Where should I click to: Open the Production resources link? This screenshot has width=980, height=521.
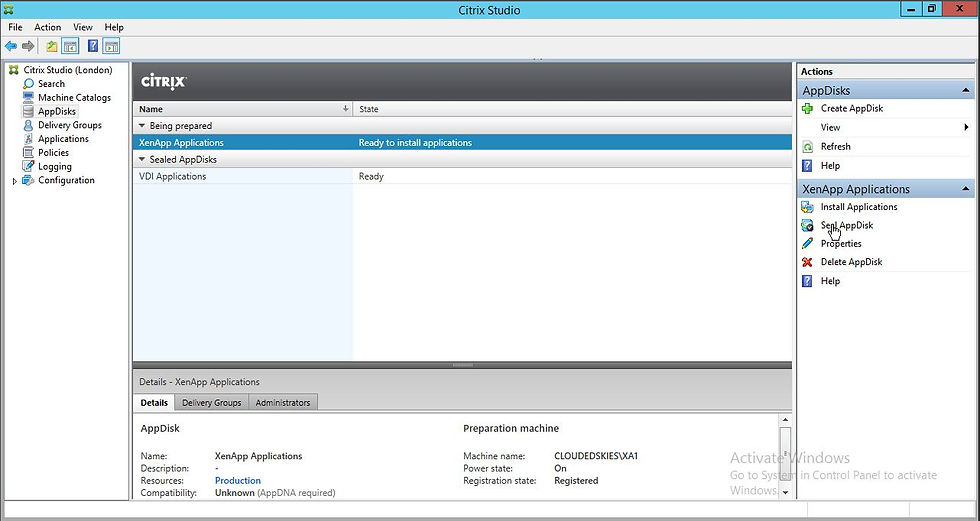(238, 480)
